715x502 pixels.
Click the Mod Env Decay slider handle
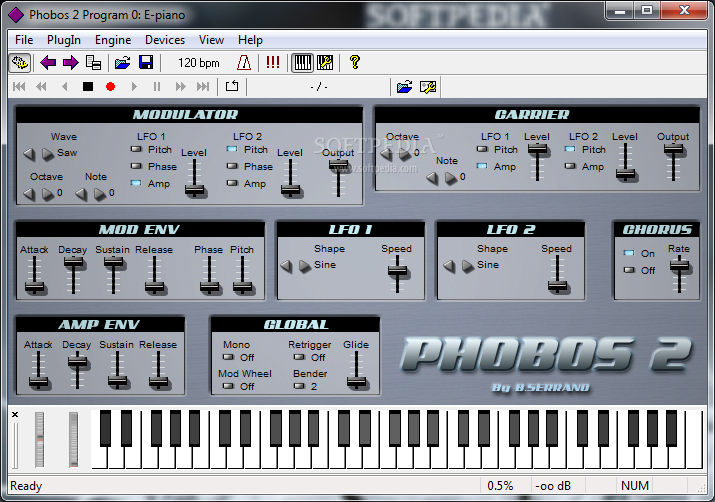[x=73, y=262]
